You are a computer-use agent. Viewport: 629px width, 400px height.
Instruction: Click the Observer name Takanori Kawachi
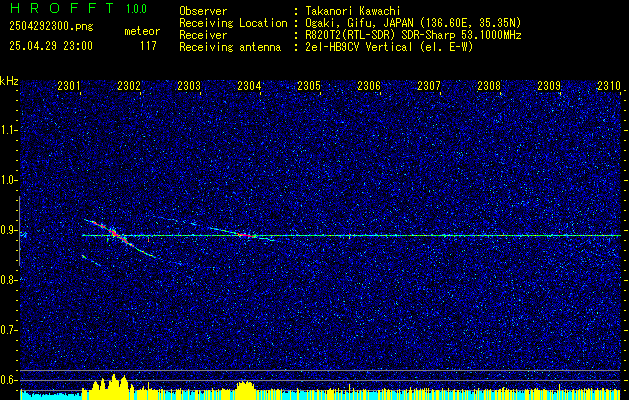pos(352,12)
